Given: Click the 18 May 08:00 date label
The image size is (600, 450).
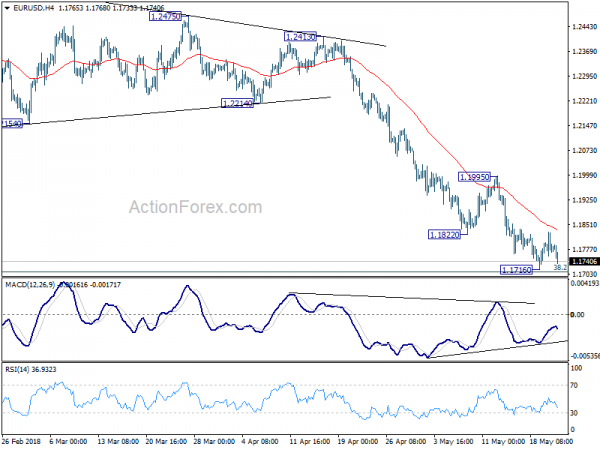Looking at the screenshot, I should pos(551,442).
